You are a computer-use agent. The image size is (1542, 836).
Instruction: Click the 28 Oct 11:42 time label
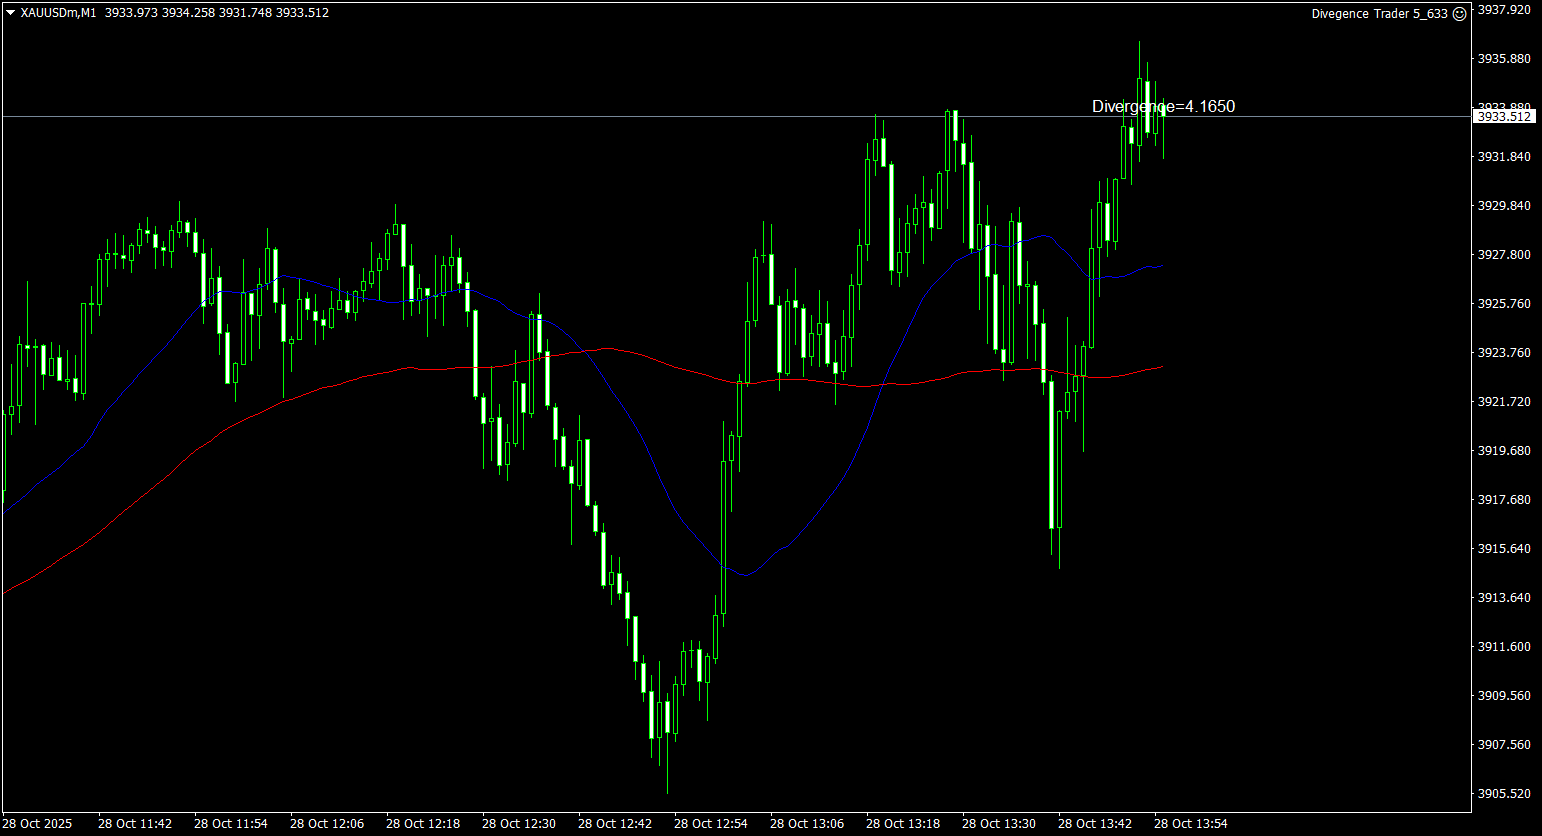[135, 824]
